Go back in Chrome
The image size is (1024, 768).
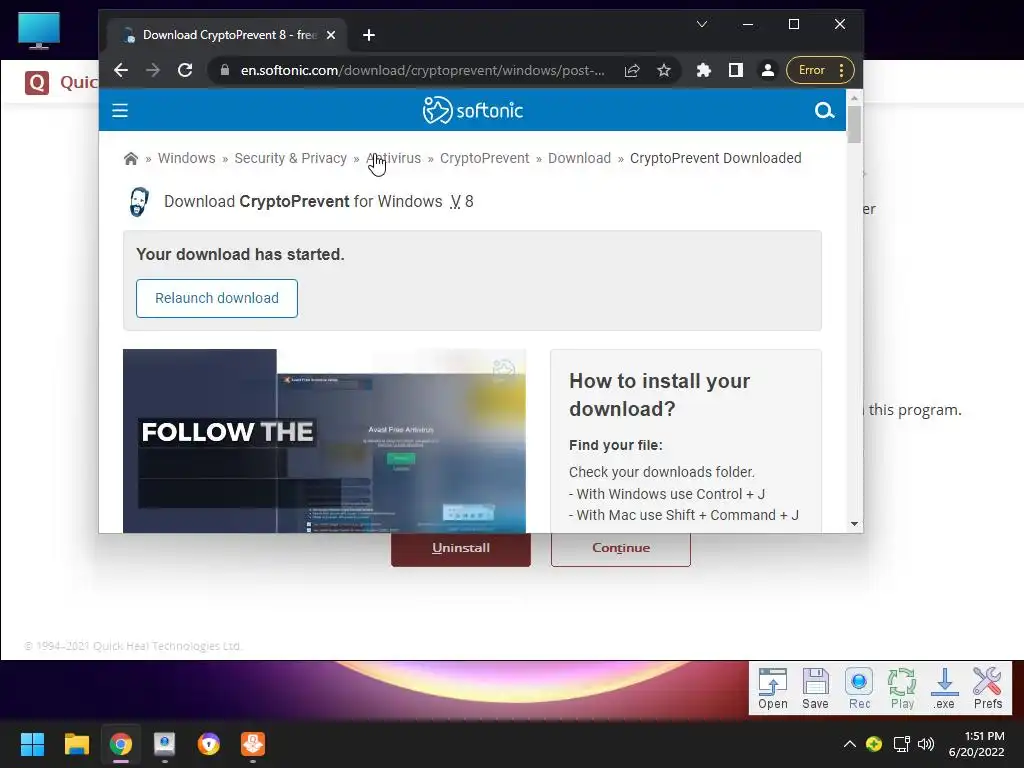click(121, 71)
